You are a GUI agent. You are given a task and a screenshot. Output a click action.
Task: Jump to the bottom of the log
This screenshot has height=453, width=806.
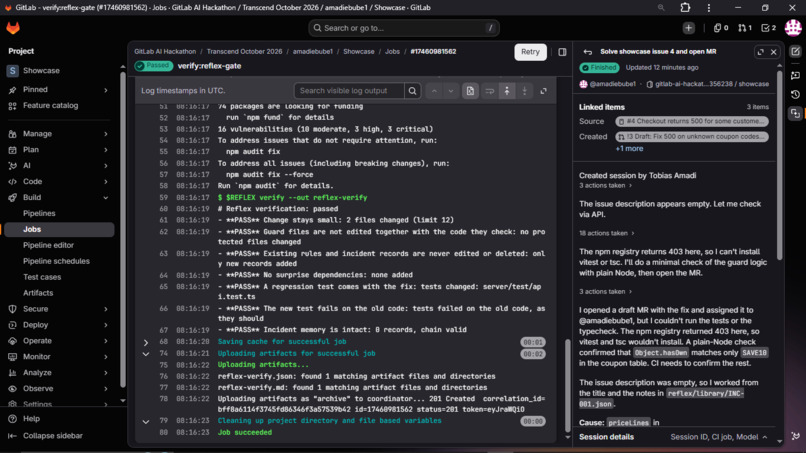click(x=524, y=91)
